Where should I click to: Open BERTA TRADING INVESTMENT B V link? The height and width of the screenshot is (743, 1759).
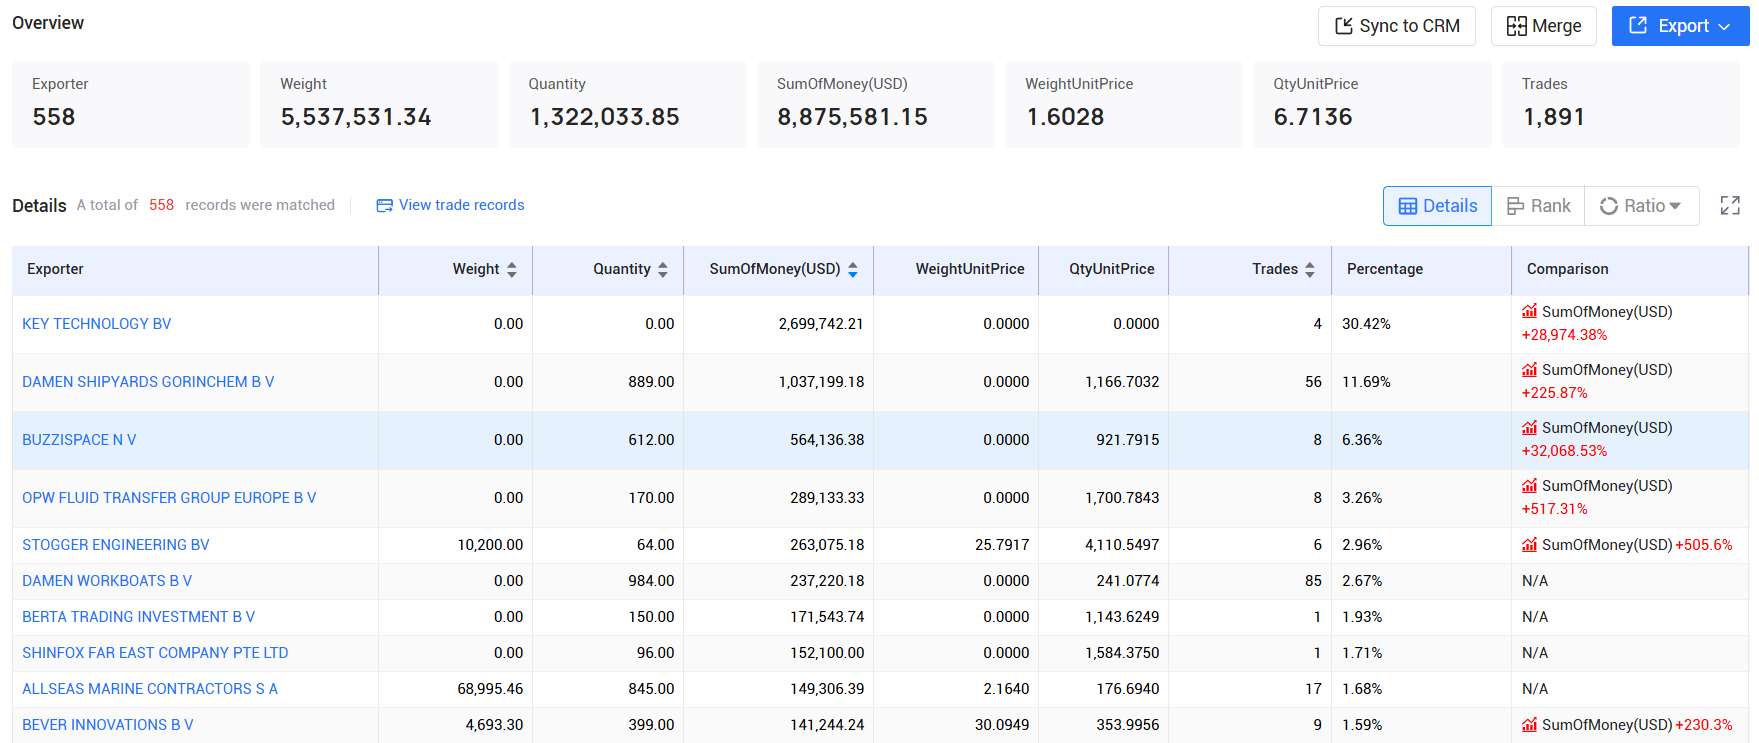[139, 617]
